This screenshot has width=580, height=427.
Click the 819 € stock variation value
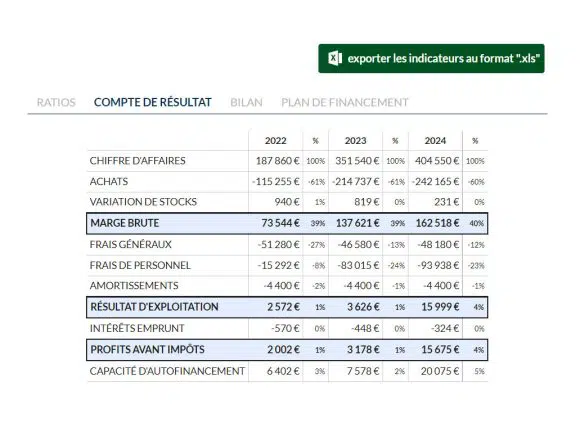tap(367, 202)
